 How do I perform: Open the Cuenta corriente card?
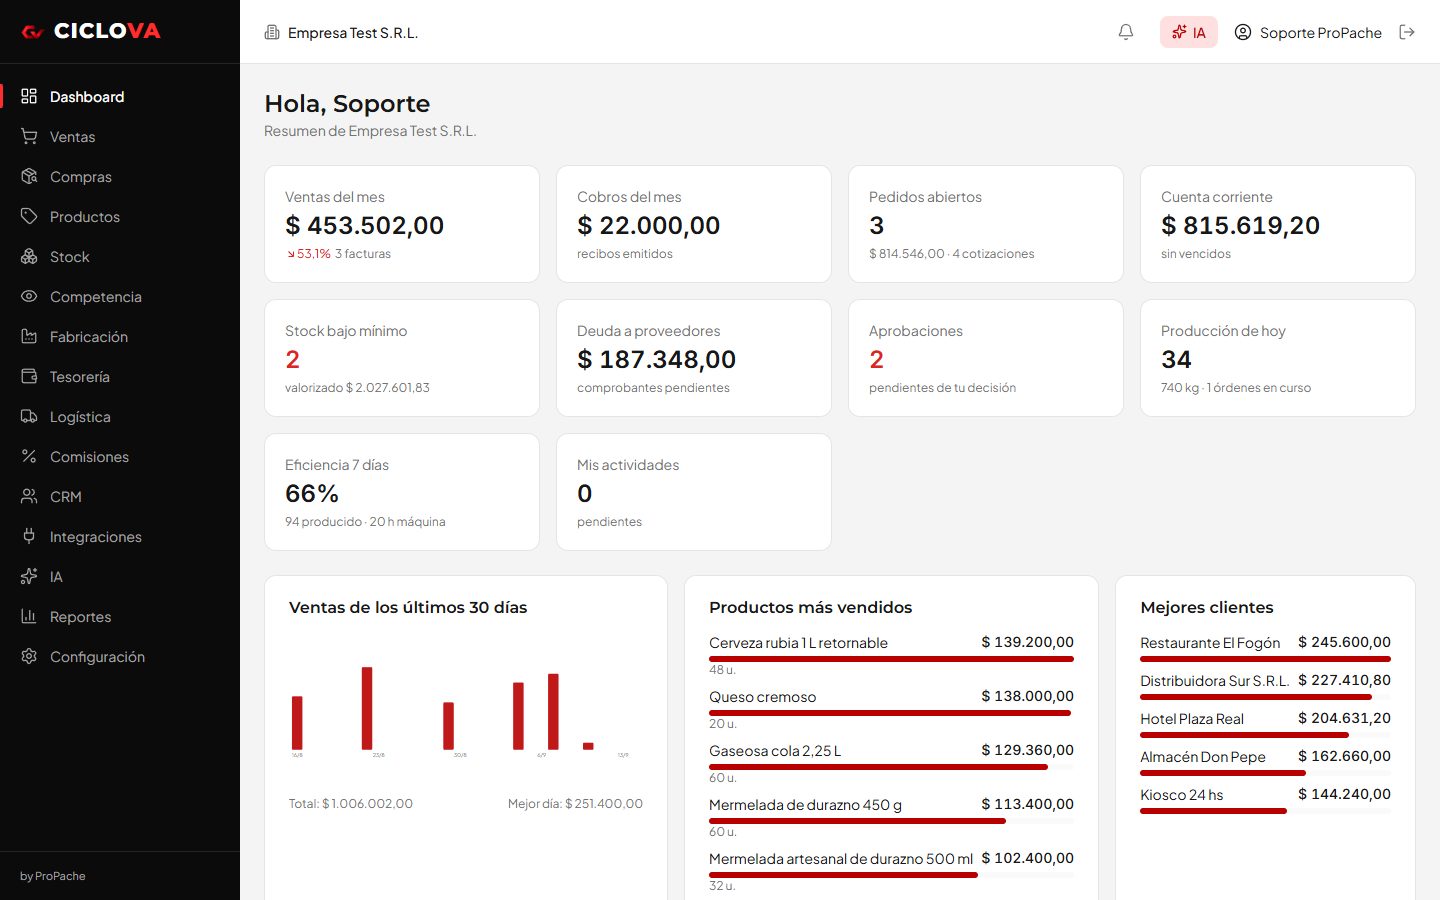[1278, 224]
